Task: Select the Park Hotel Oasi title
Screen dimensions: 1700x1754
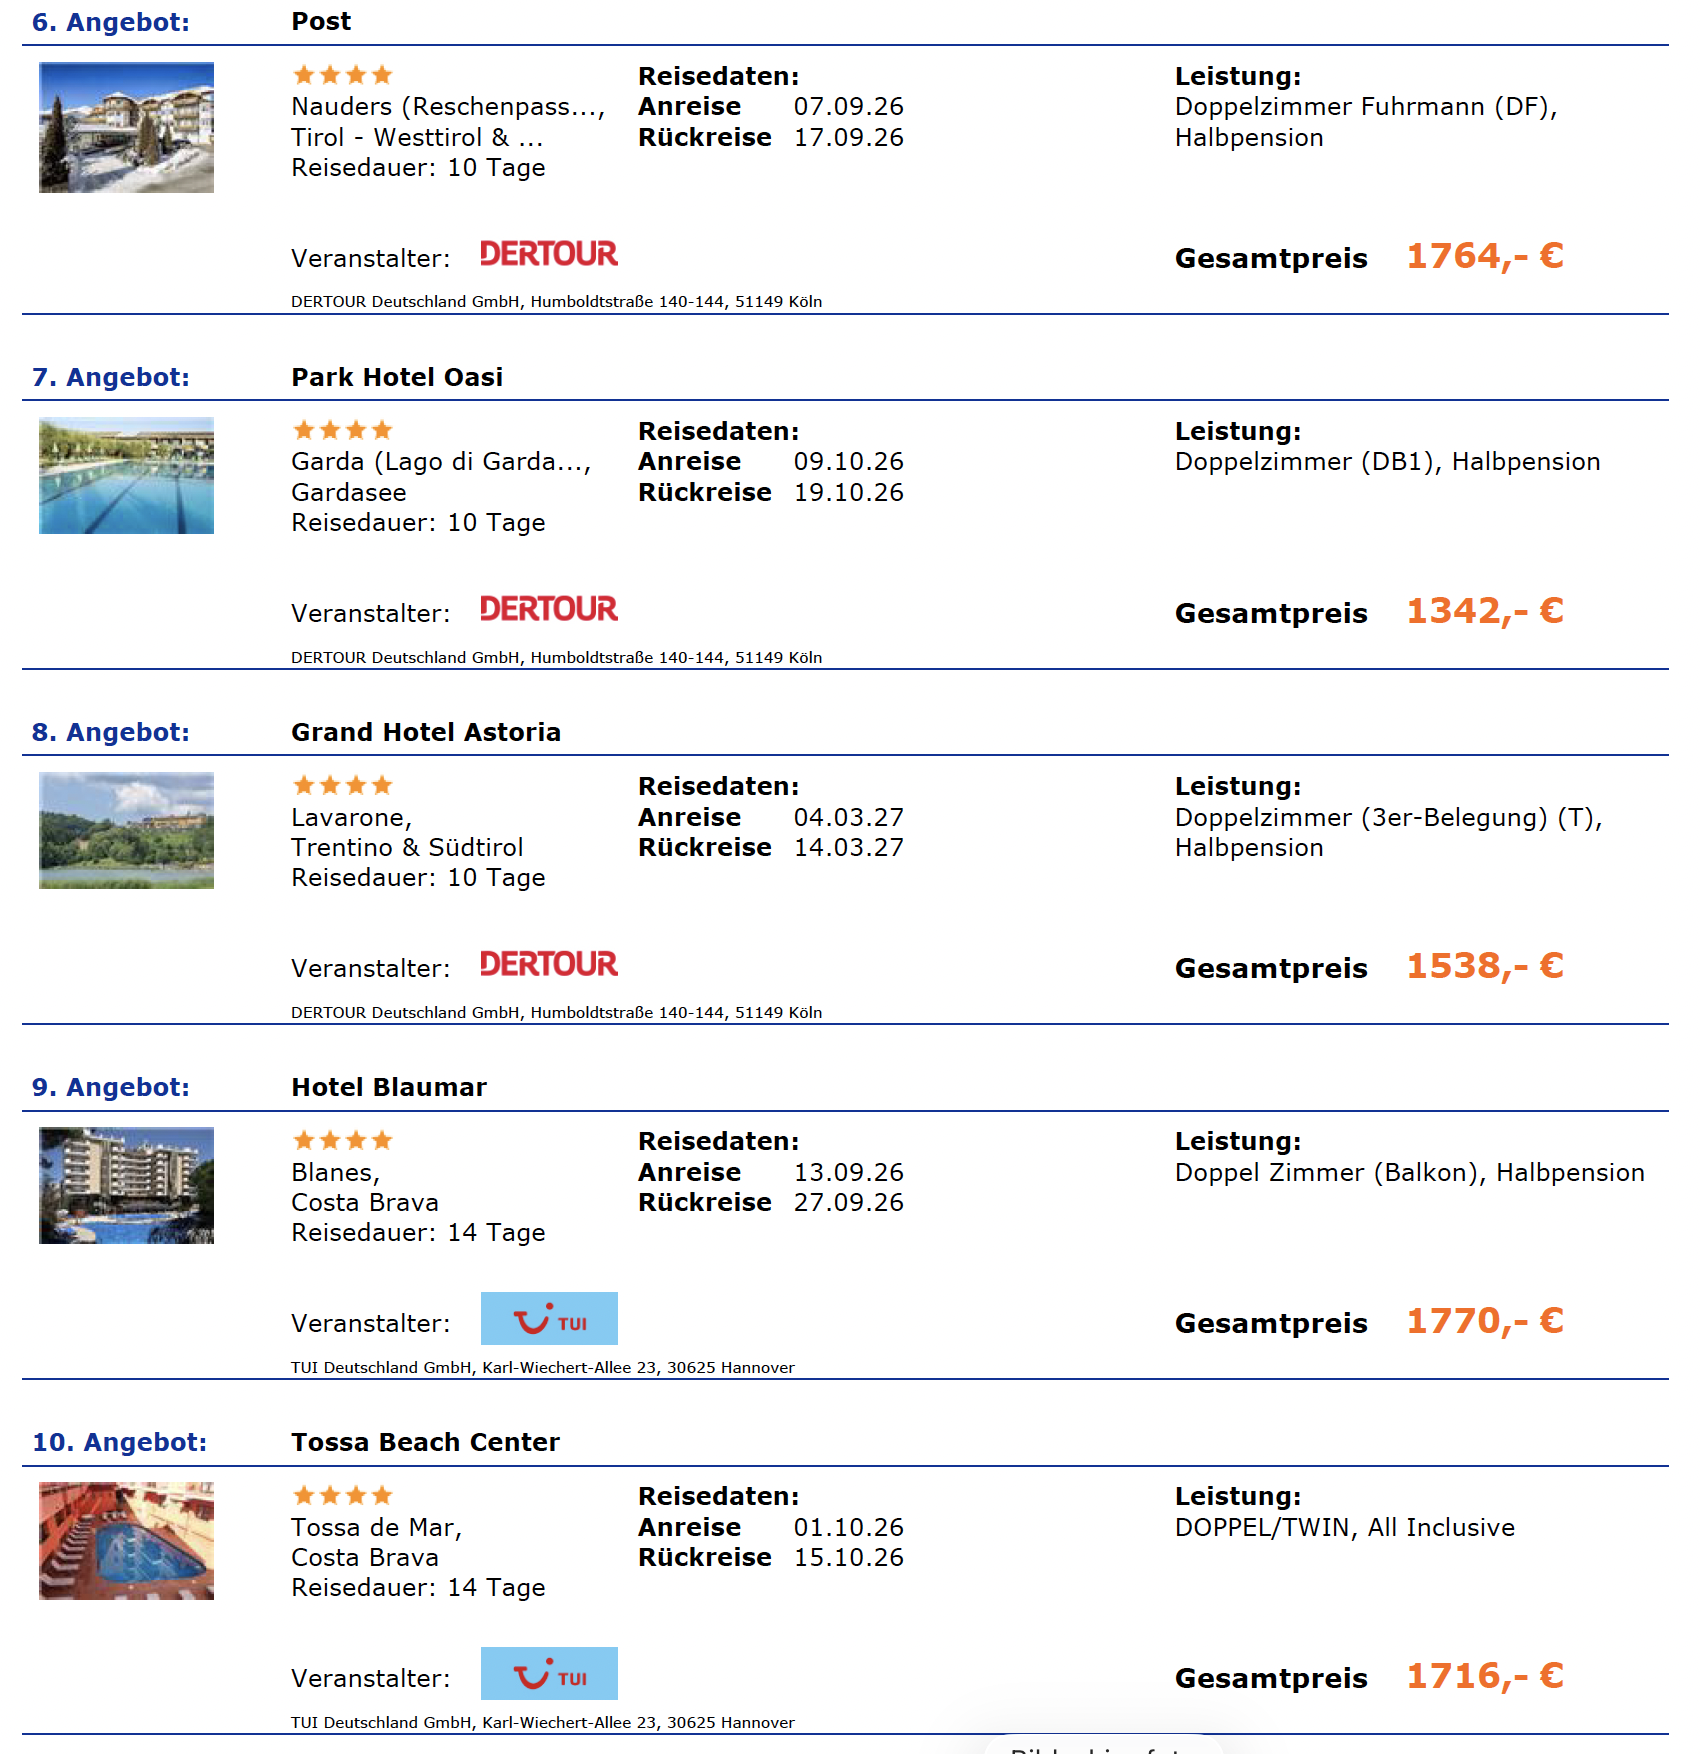Action: point(397,377)
